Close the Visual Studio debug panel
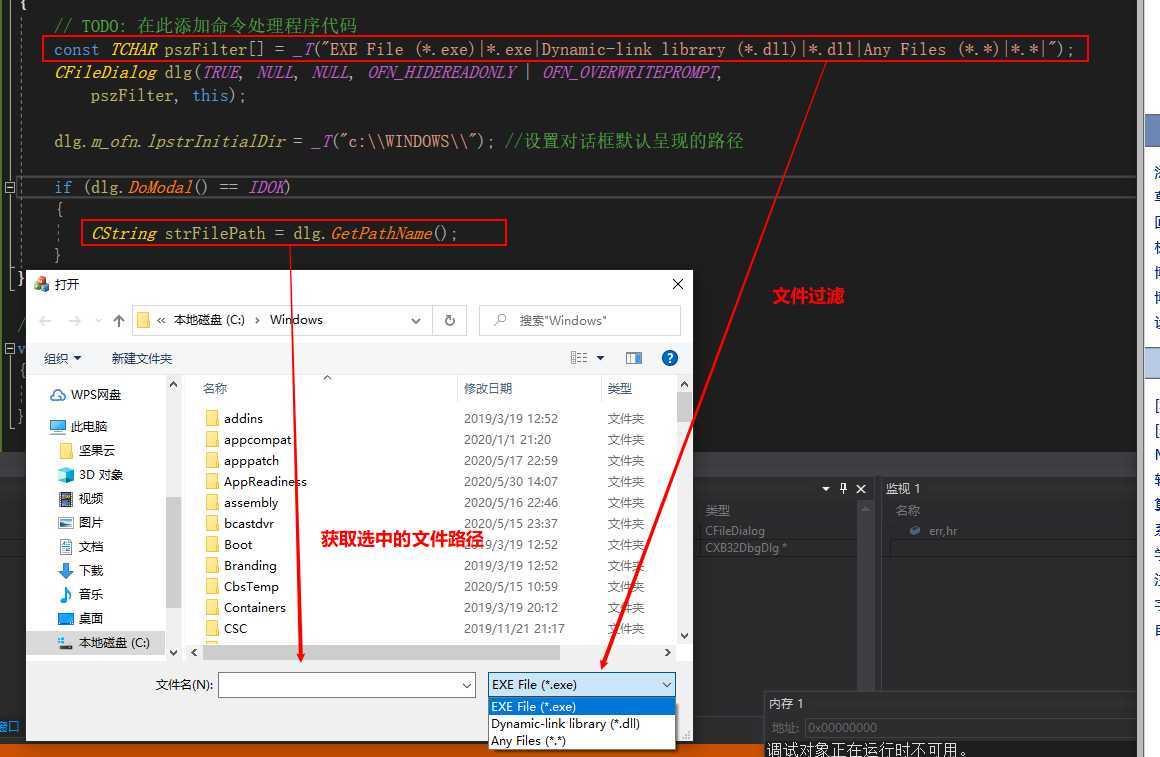The width and height of the screenshot is (1160, 757). click(x=861, y=488)
